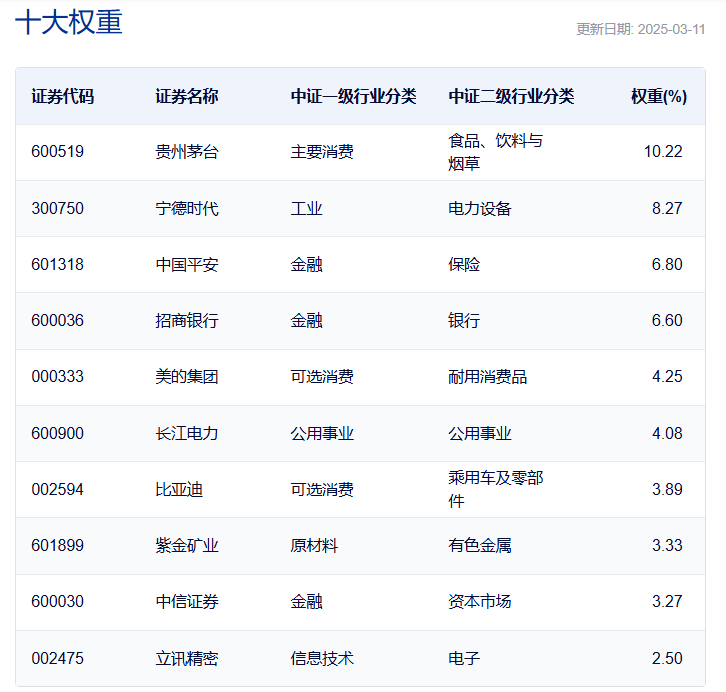Select the 中信证券 name cell

tap(187, 601)
